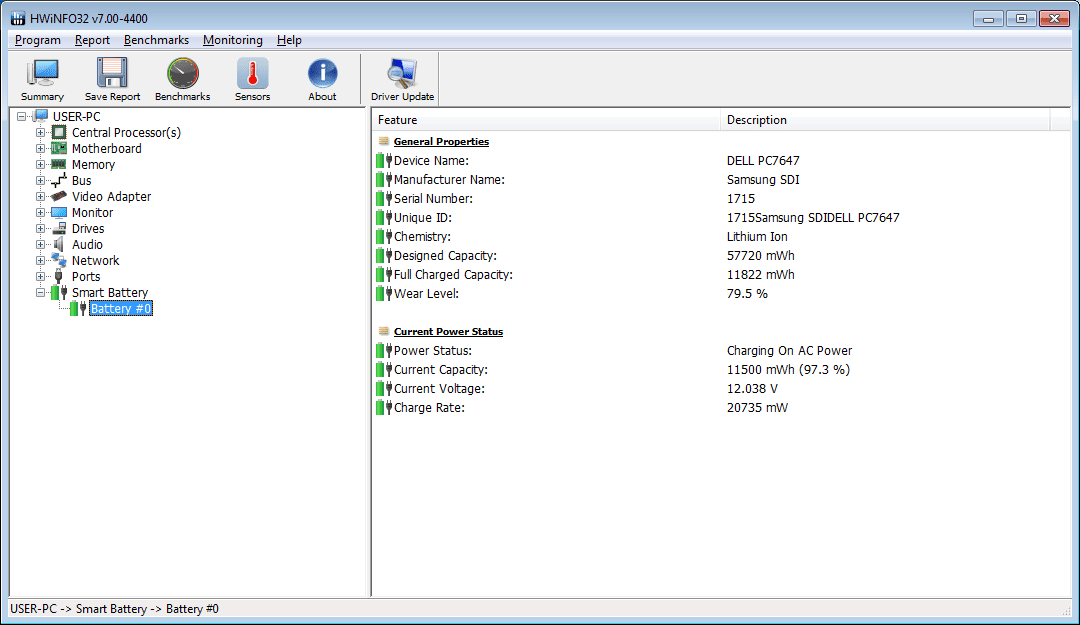Click the Ports plug icon
This screenshot has width=1080, height=625.
tap(59, 276)
